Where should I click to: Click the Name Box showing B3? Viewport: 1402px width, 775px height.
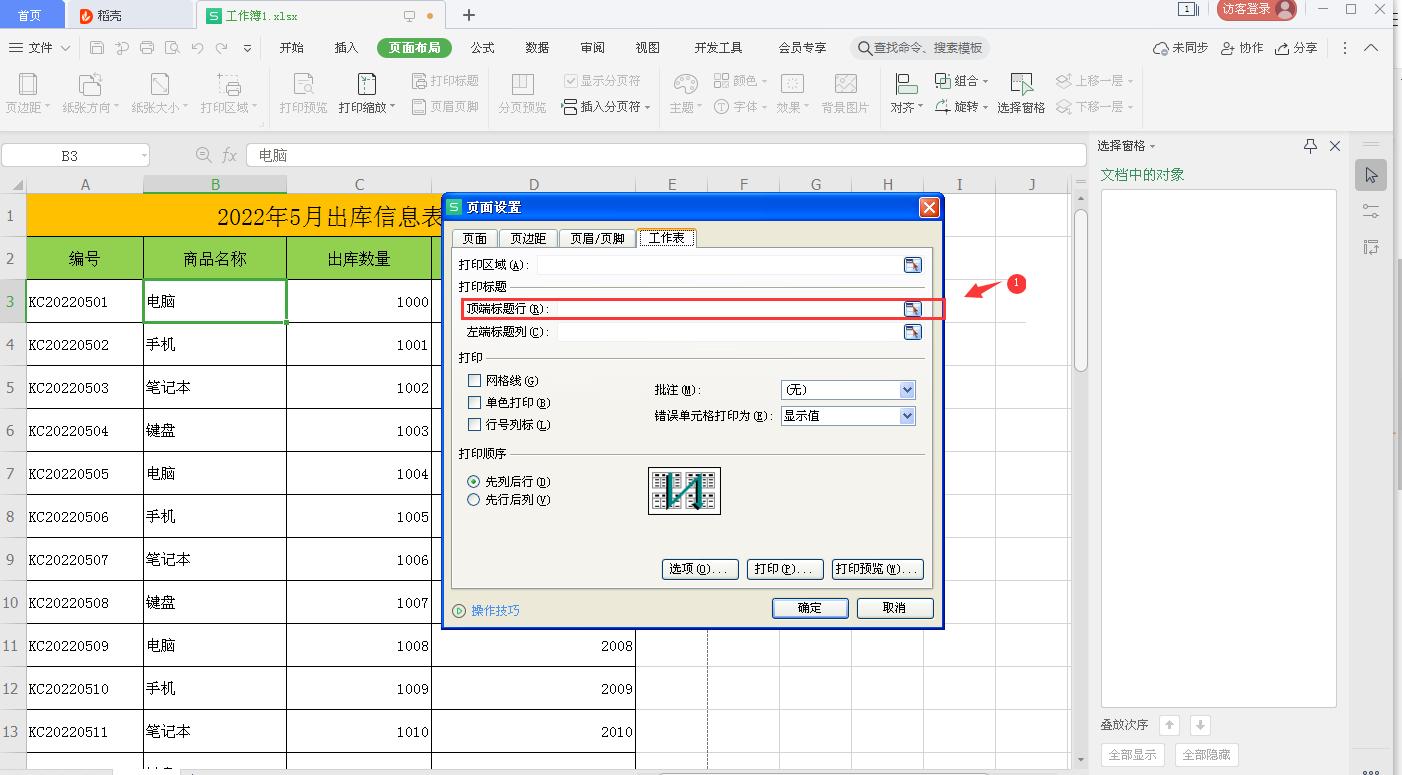pos(70,155)
